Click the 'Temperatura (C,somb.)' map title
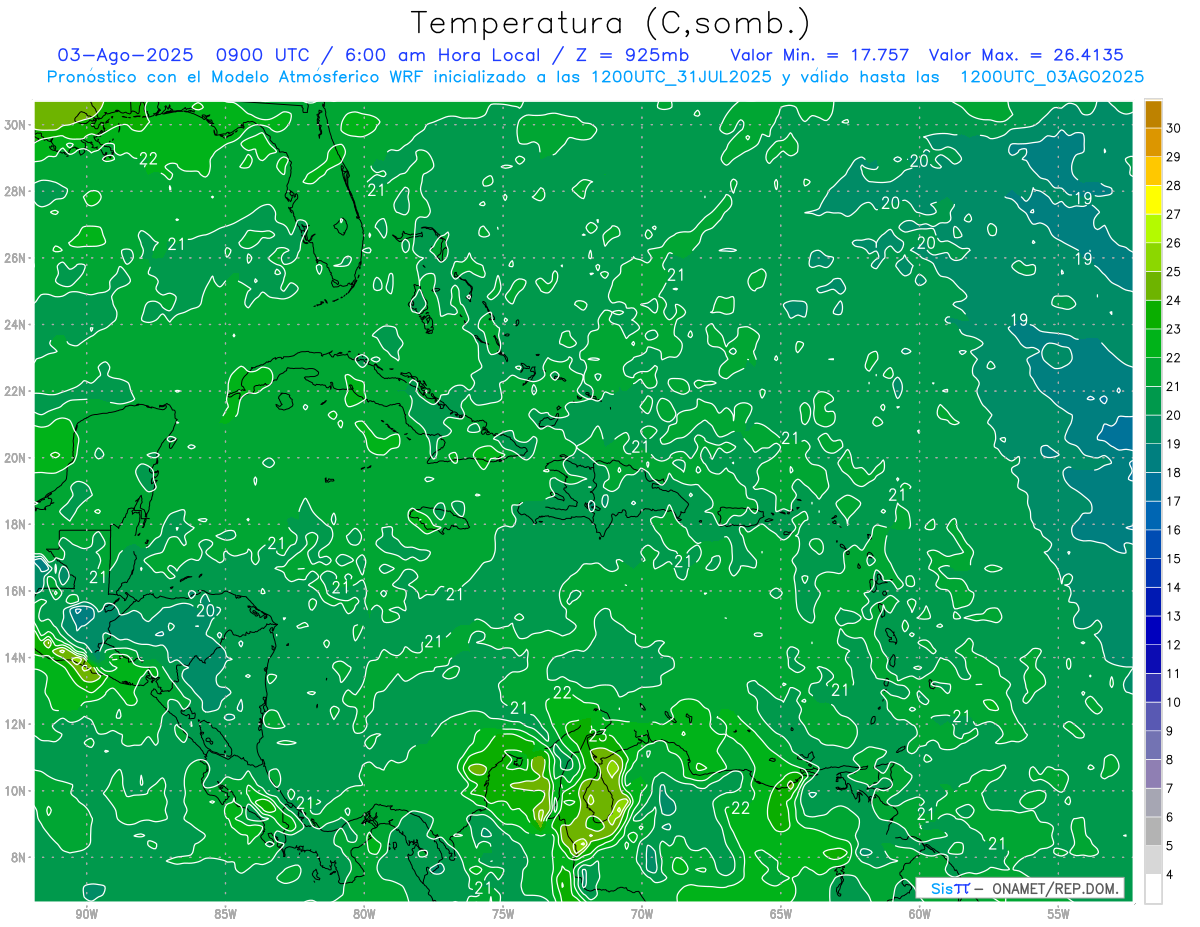 click(x=611, y=23)
